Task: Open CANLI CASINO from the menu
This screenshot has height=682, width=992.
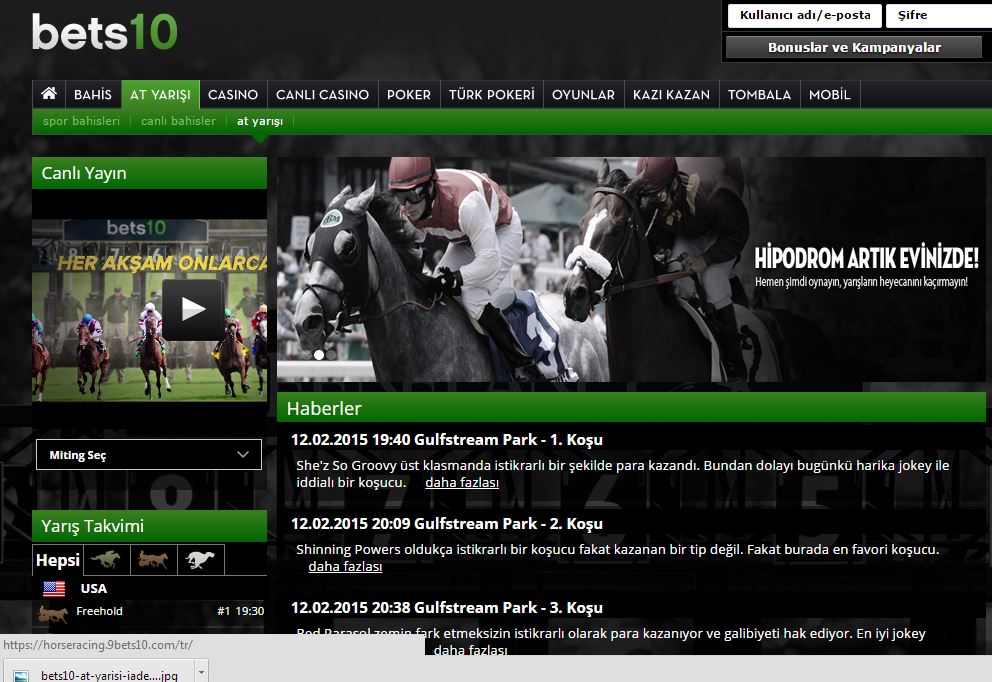Action: tap(322, 95)
